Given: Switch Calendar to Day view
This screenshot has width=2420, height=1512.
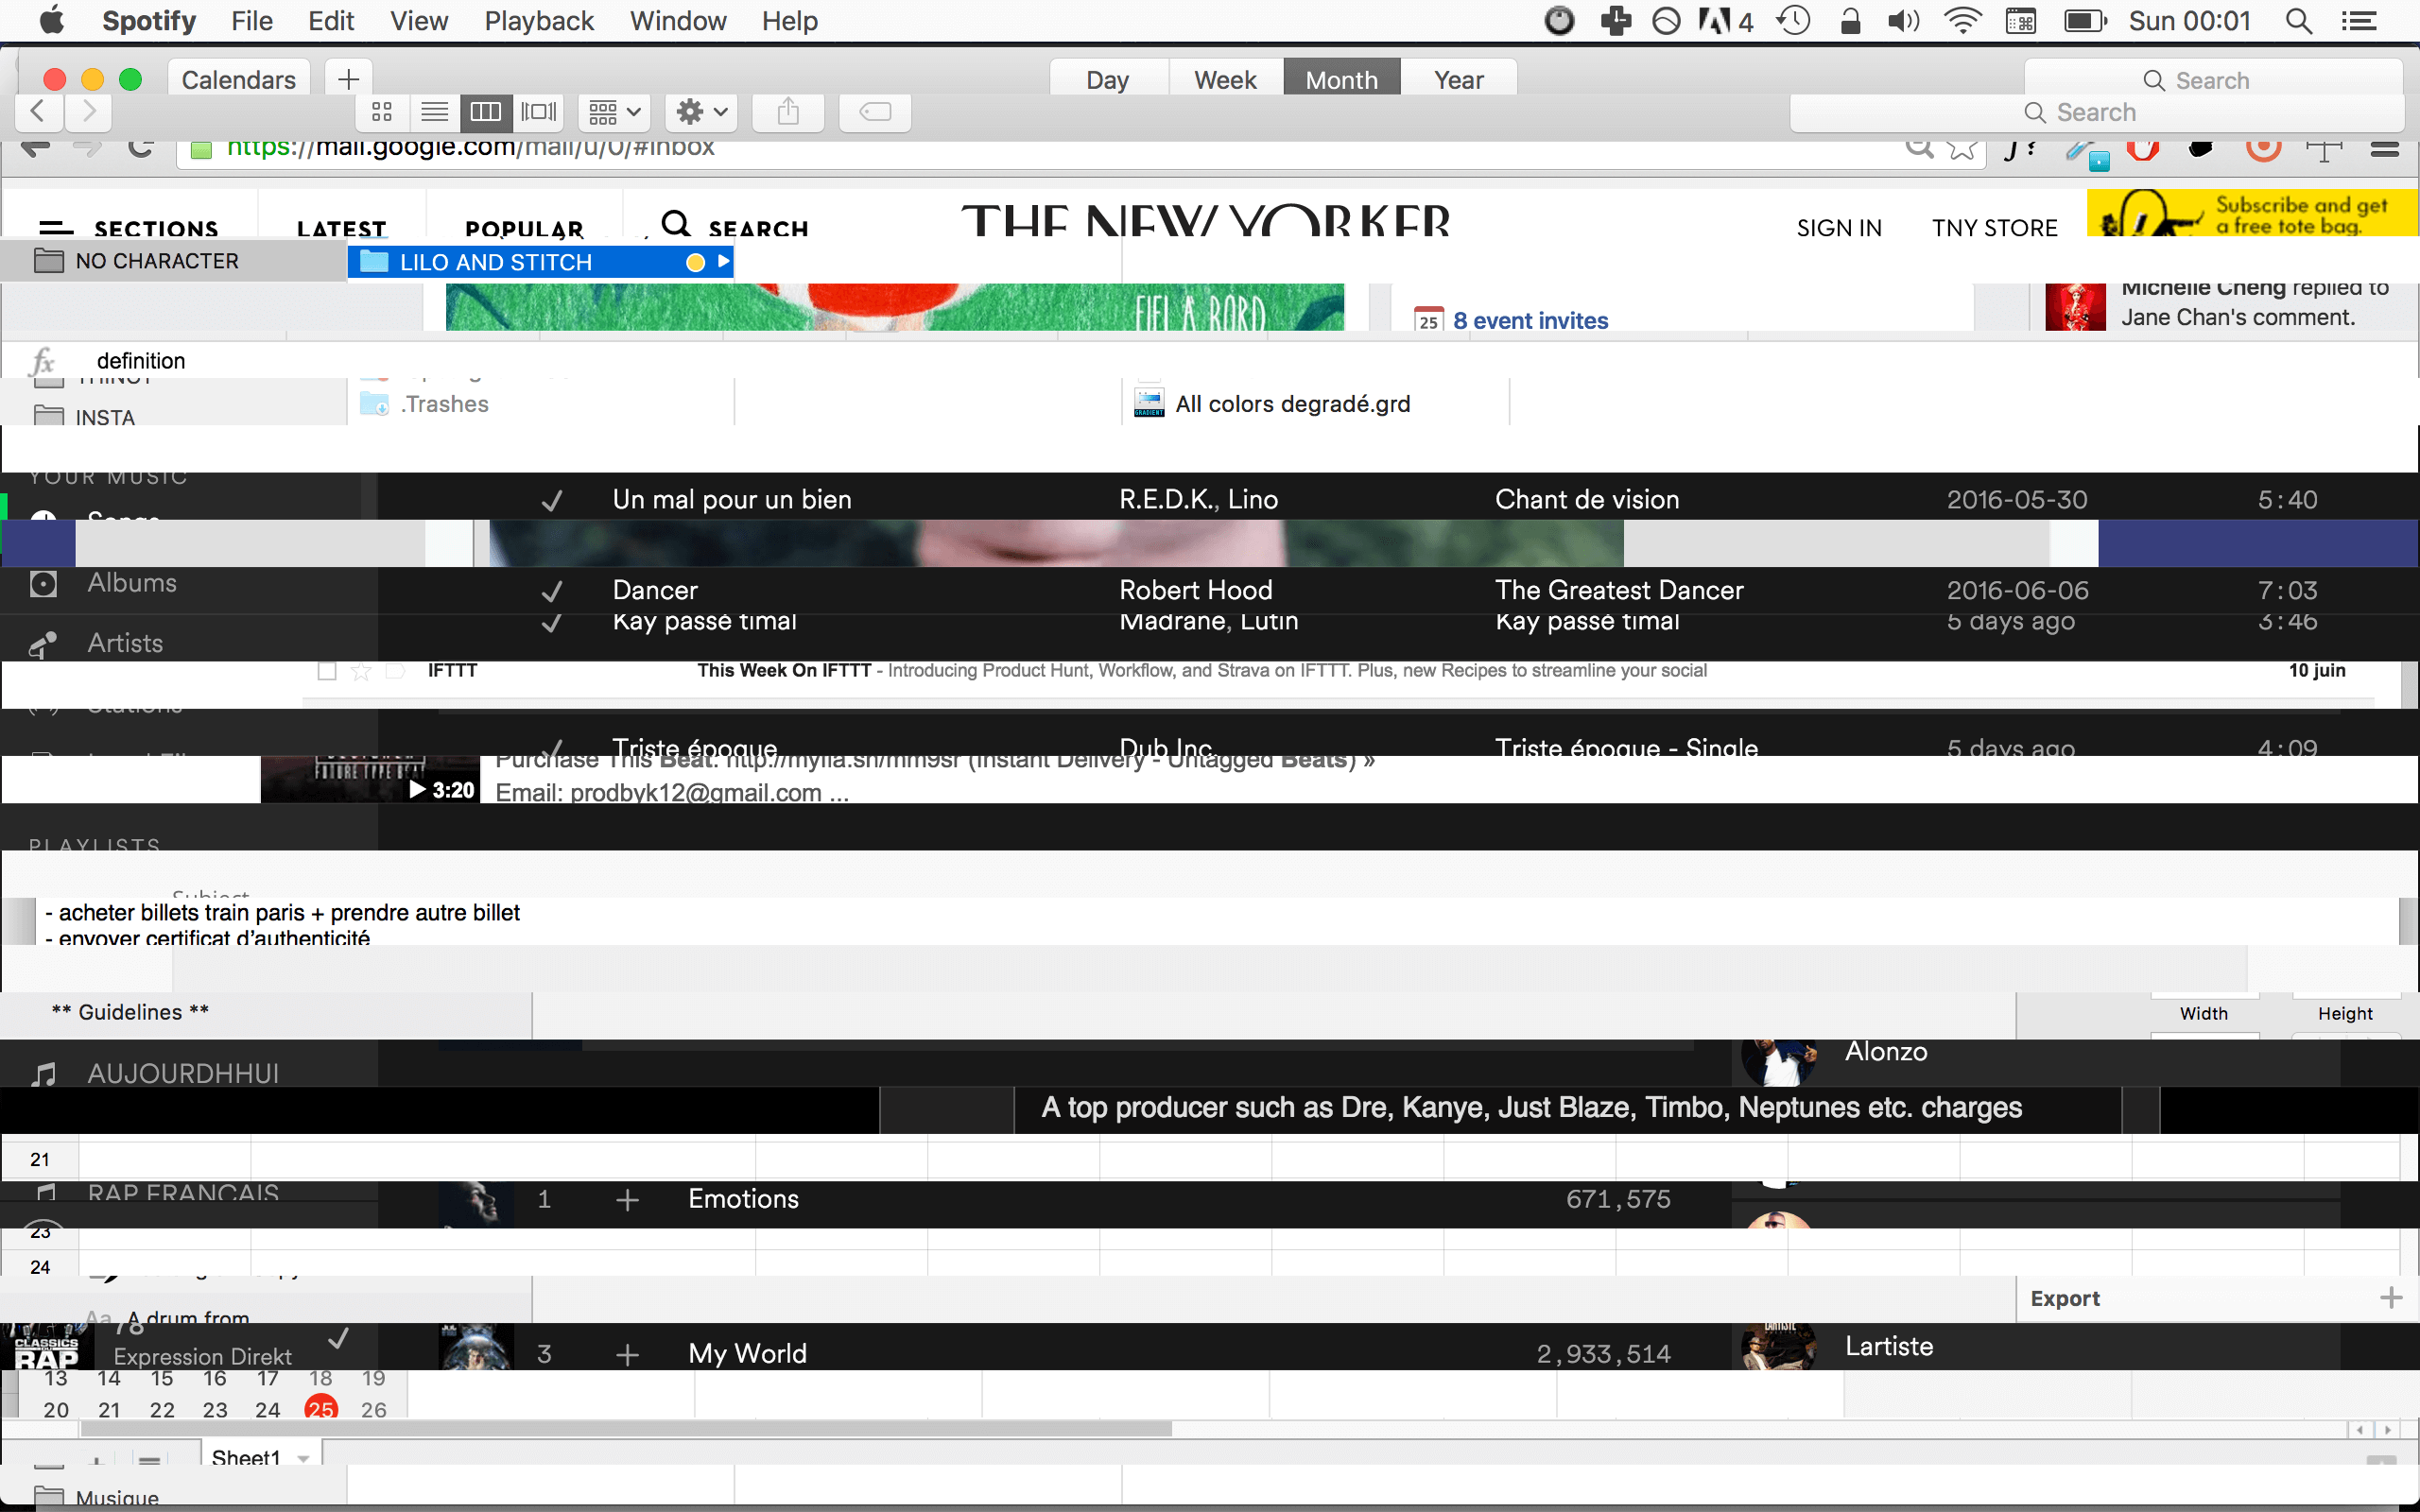Looking at the screenshot, I should (1108, 79).
